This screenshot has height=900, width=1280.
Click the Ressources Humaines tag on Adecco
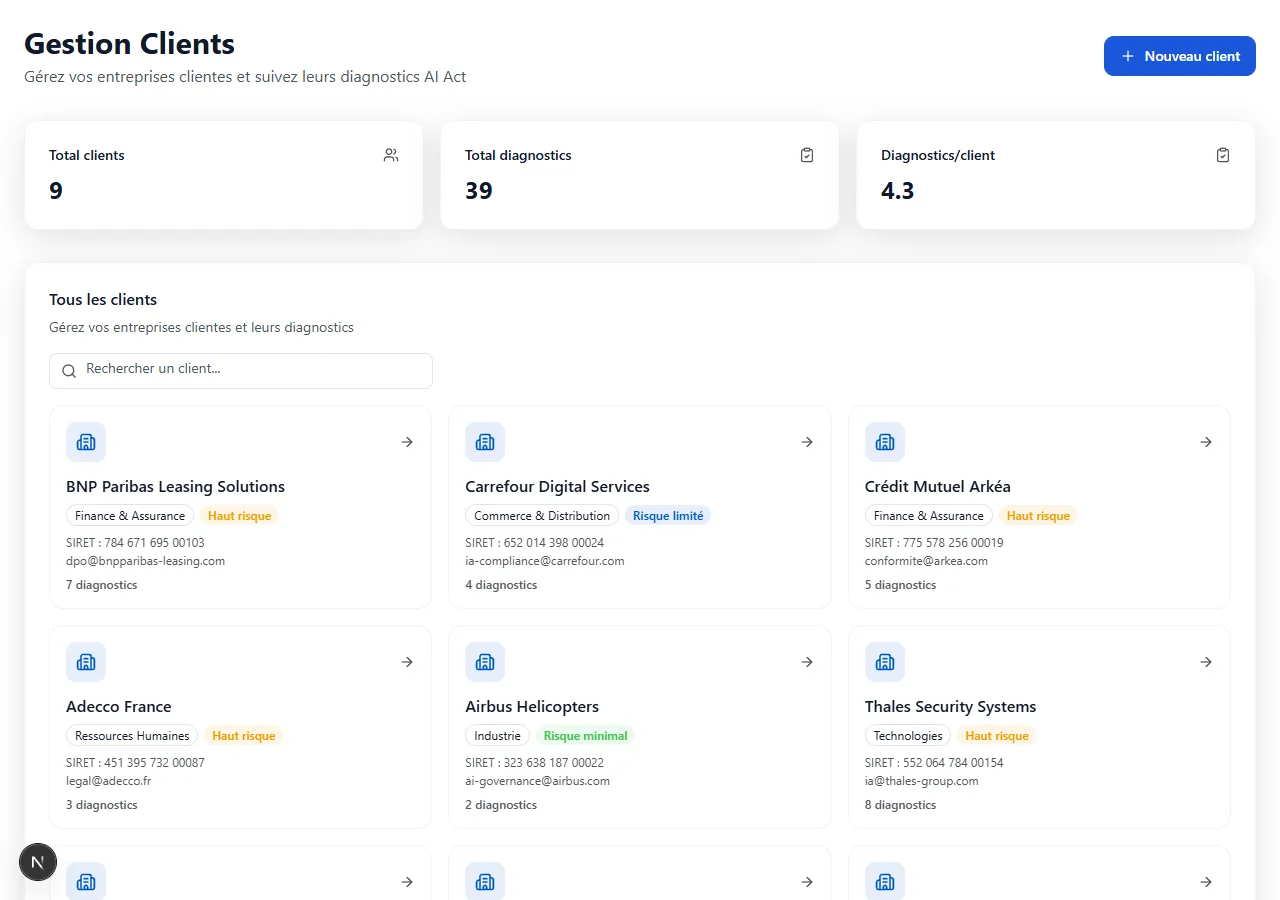[x=132, y=736]
